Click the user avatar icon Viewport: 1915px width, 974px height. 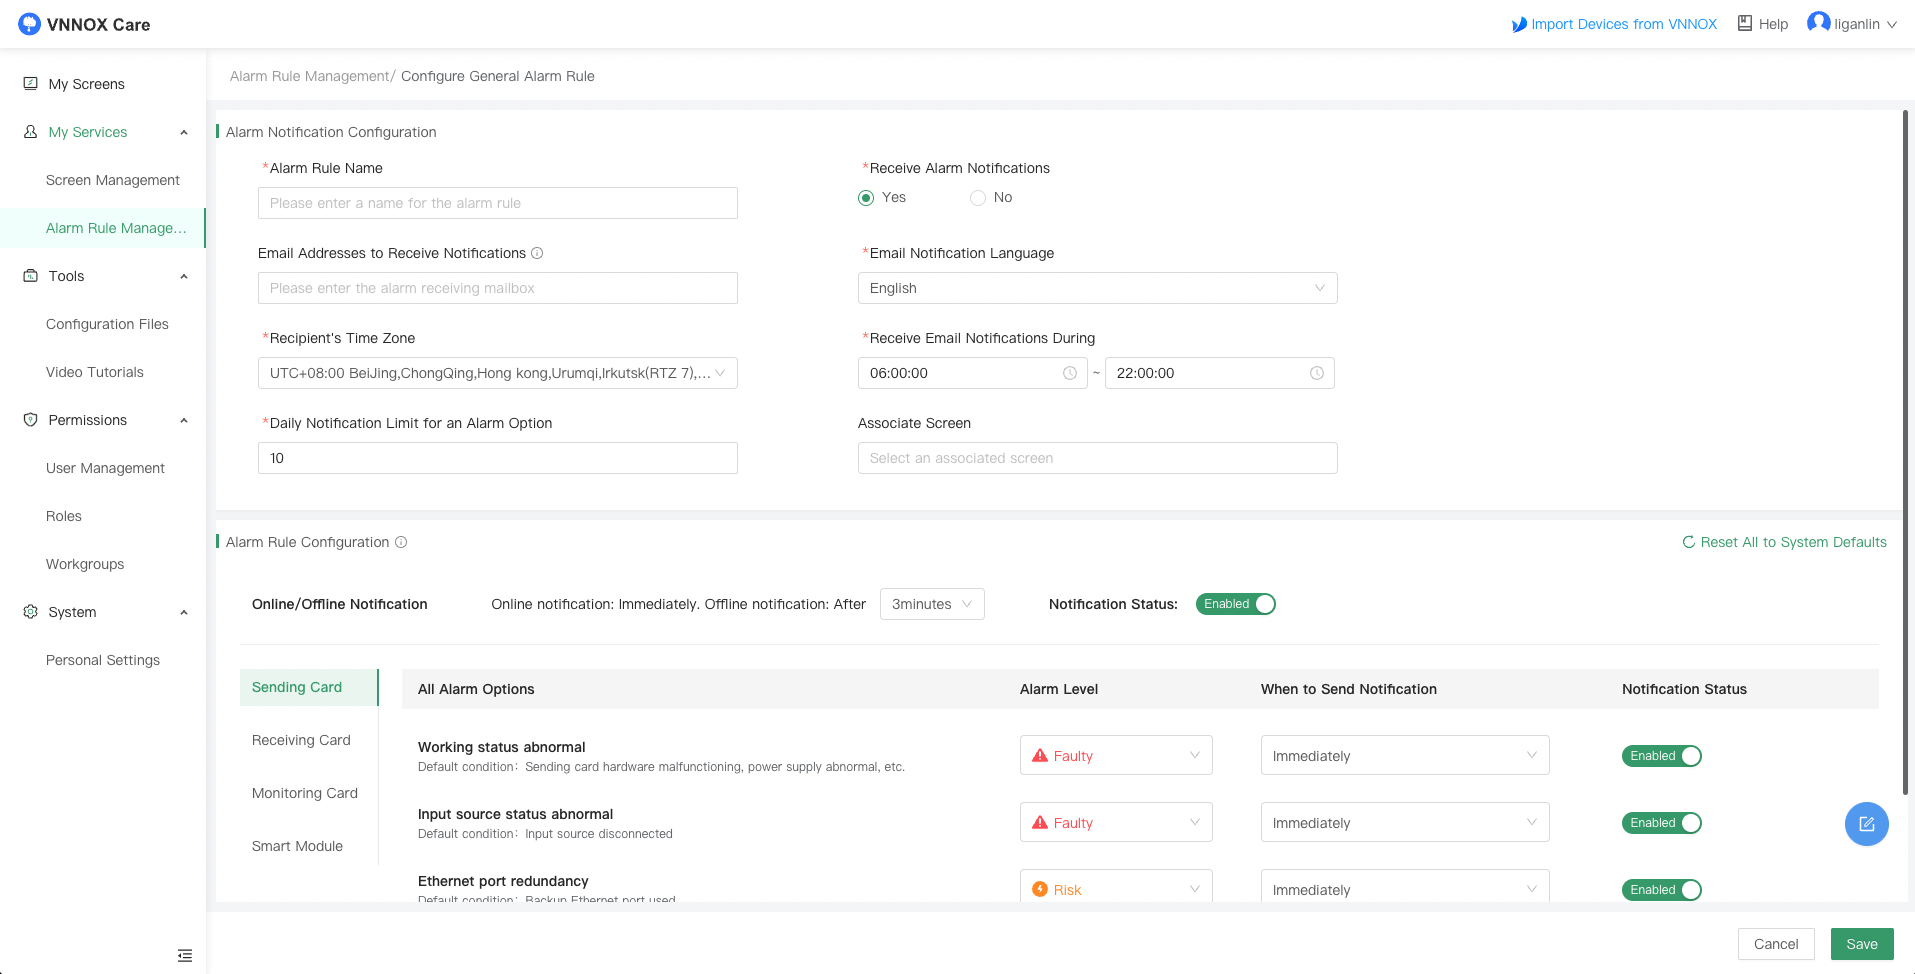[1818, 23]
